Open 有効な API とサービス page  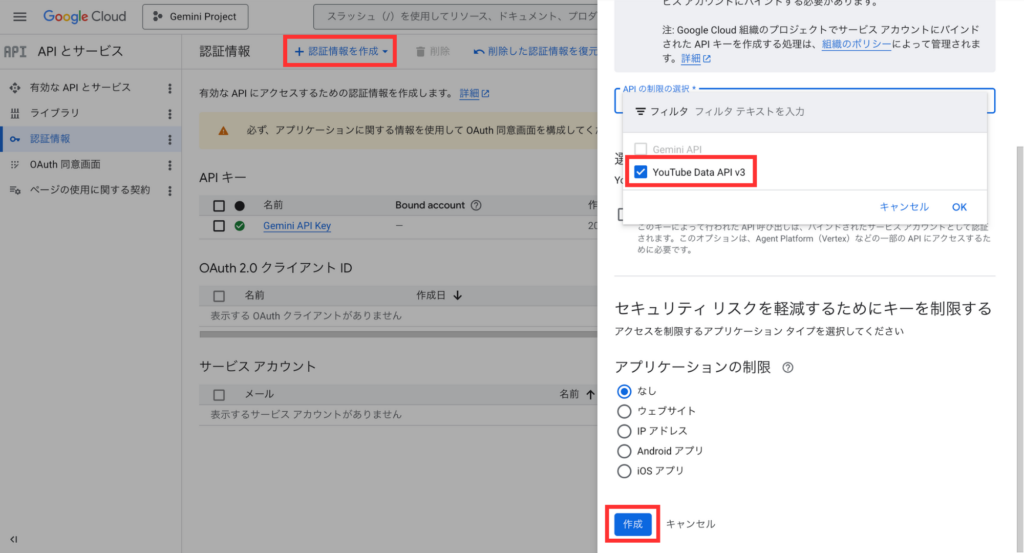coord(80,87)
